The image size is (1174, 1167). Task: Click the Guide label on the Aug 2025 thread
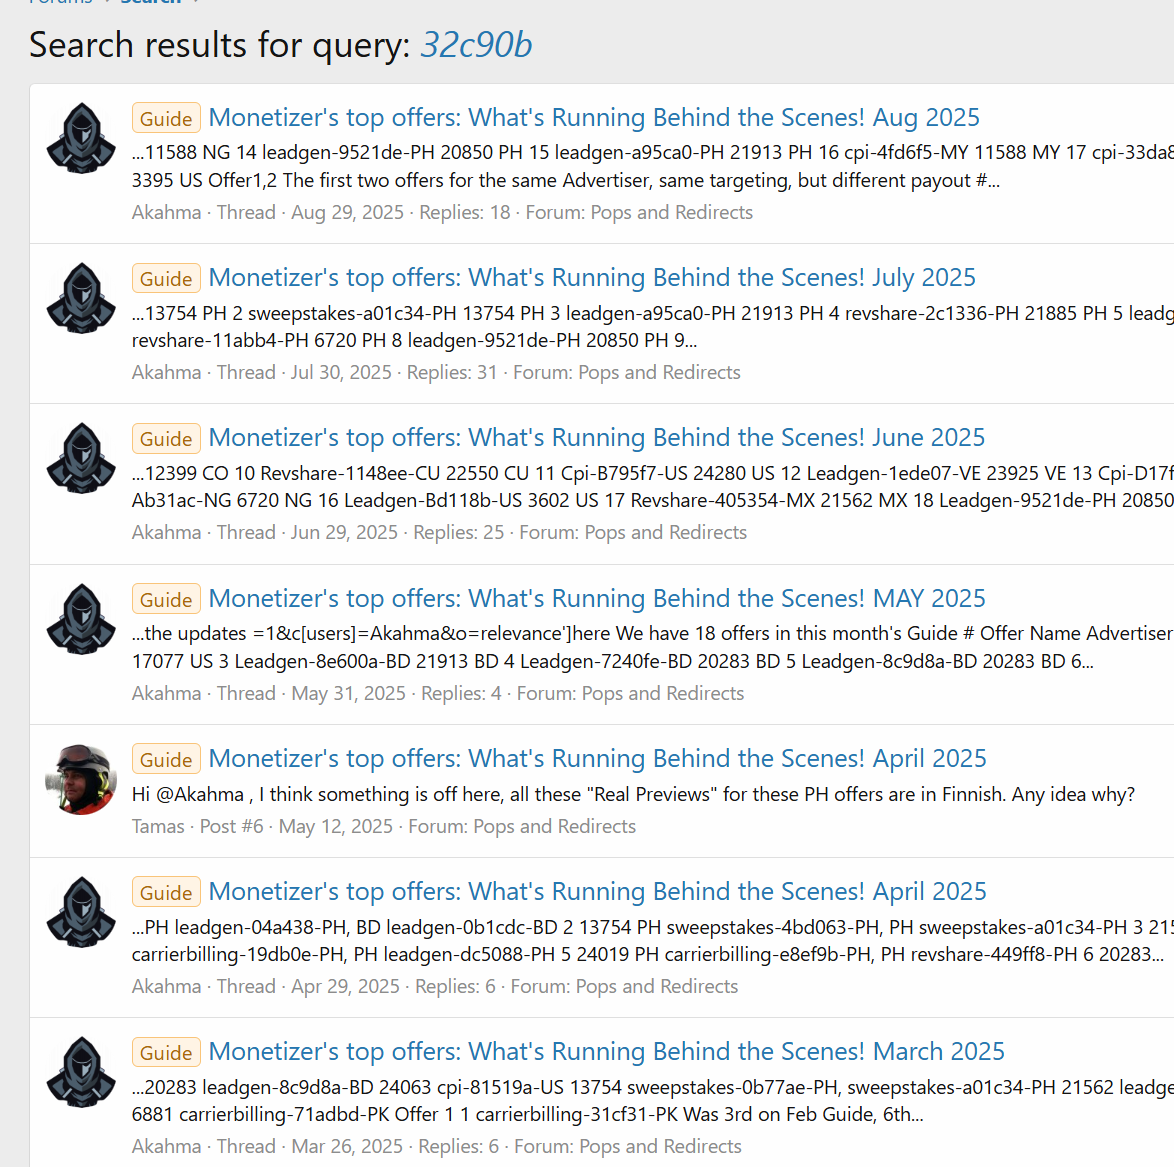166,119
